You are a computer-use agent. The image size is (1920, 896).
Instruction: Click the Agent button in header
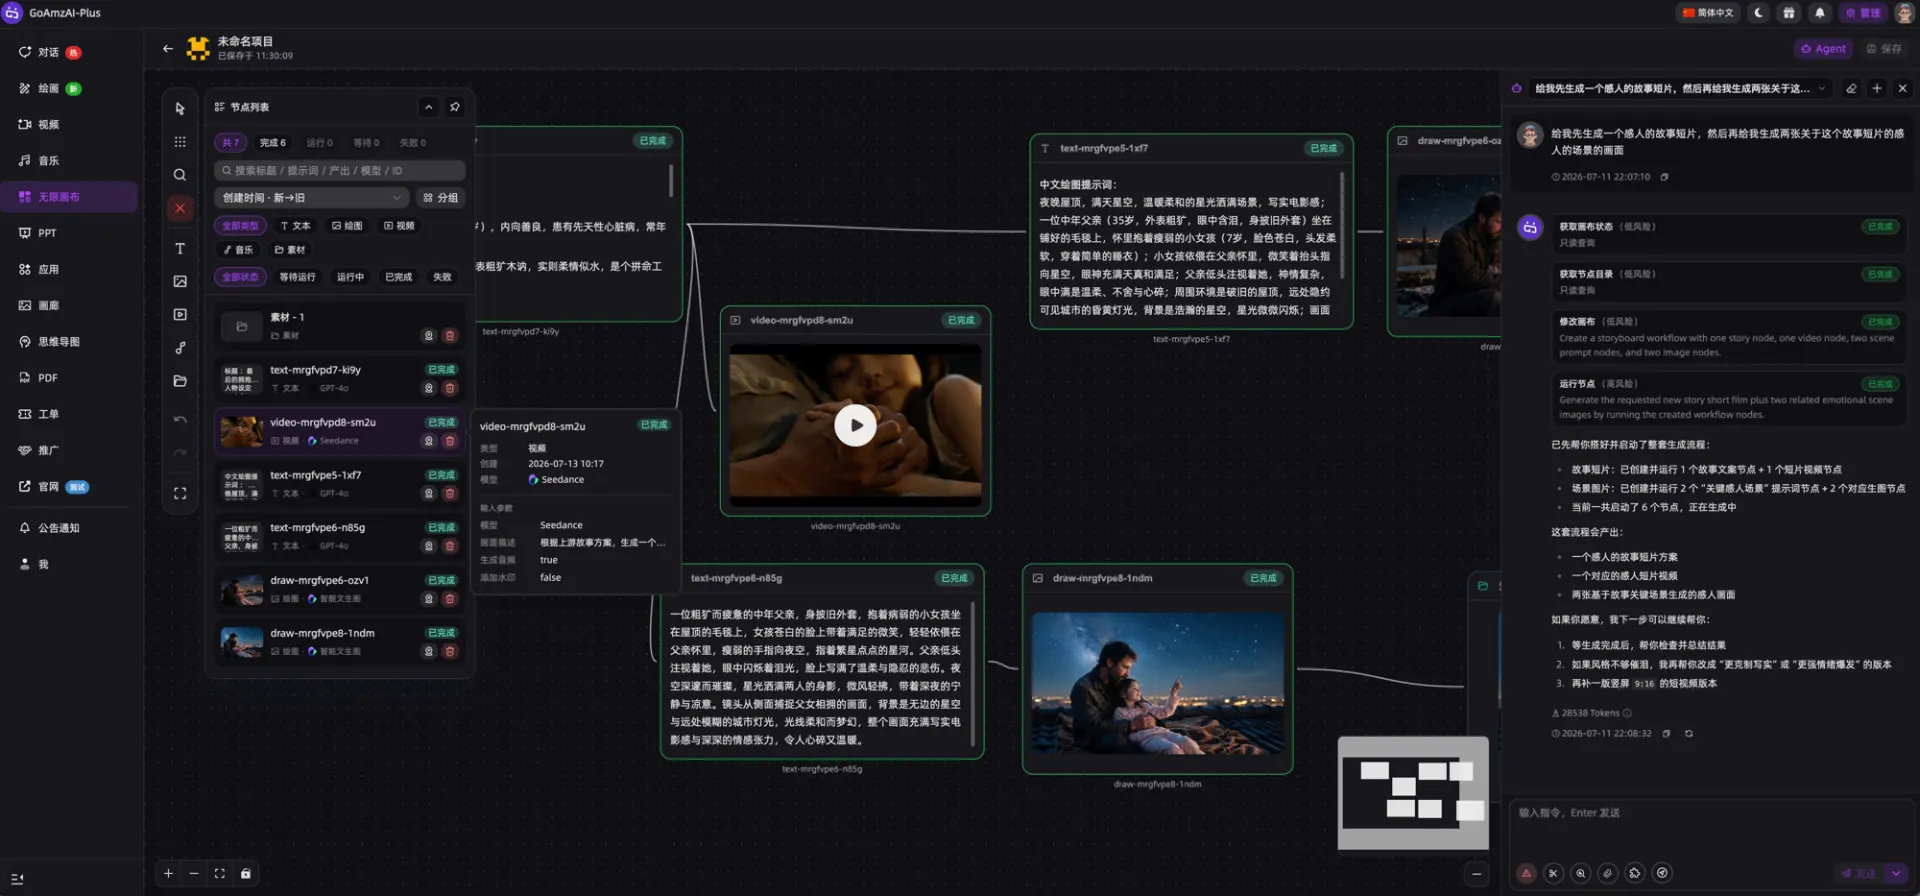[x=1824, y=48]
